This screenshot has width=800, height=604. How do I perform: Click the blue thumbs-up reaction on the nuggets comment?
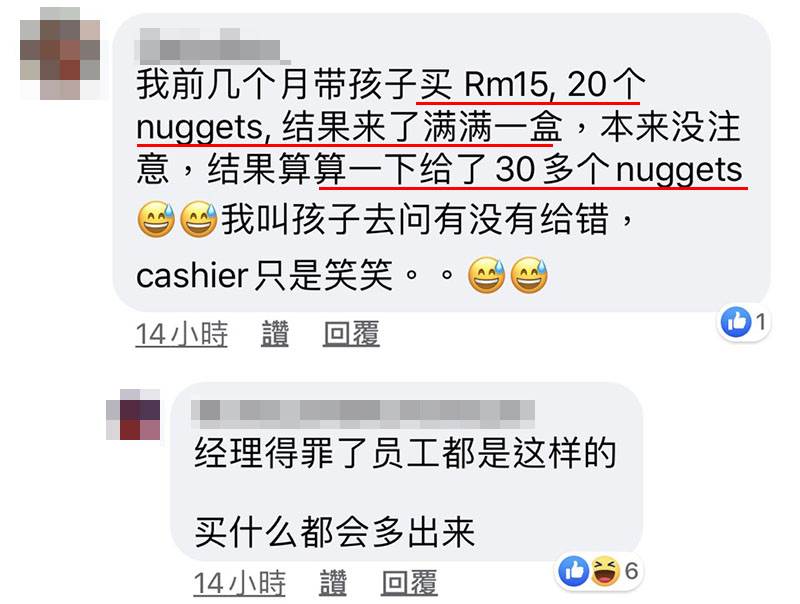coord(736,322)
